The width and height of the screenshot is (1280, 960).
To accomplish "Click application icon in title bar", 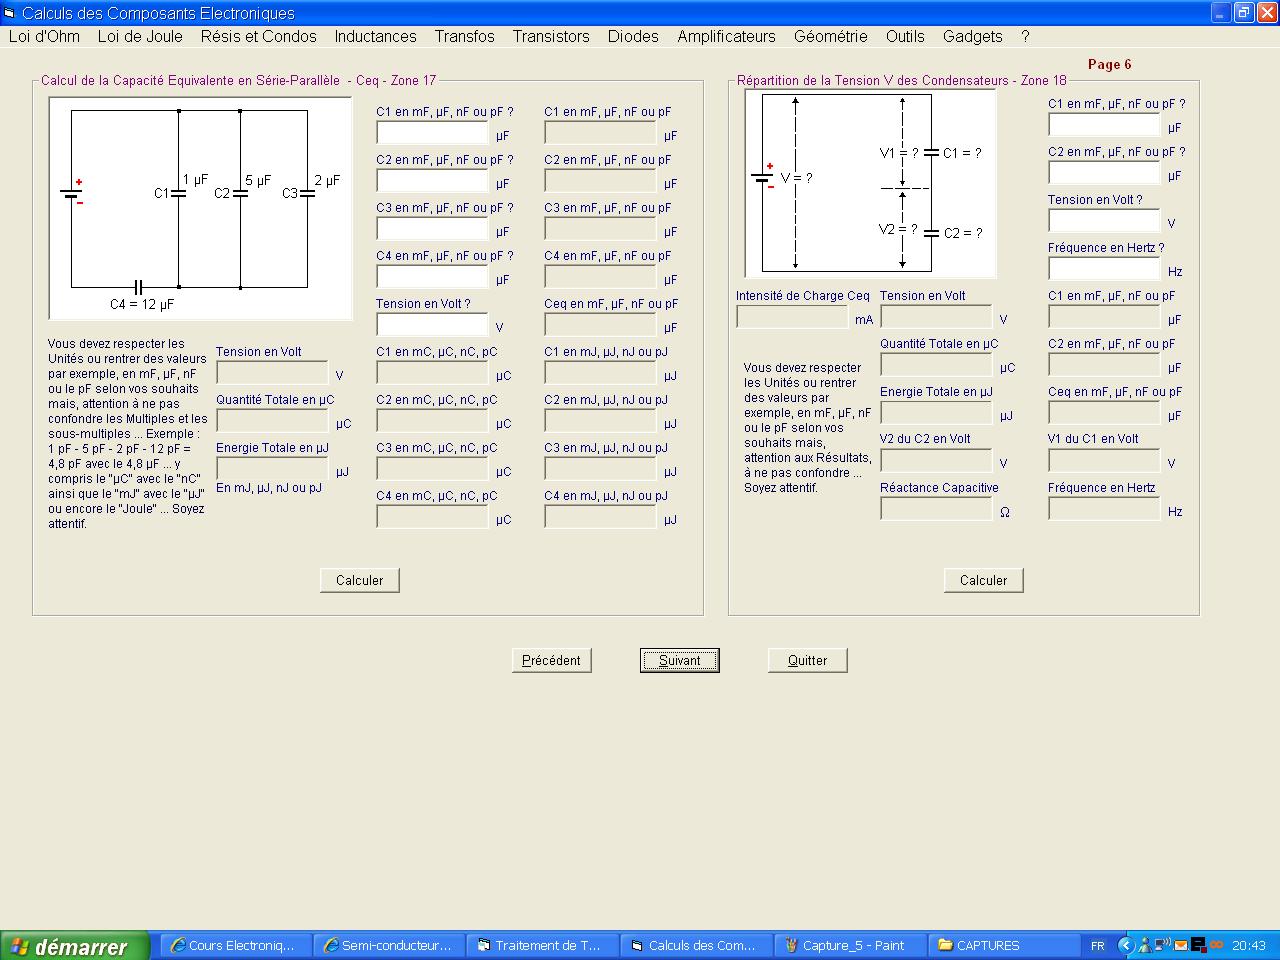I will click(10, 13).
